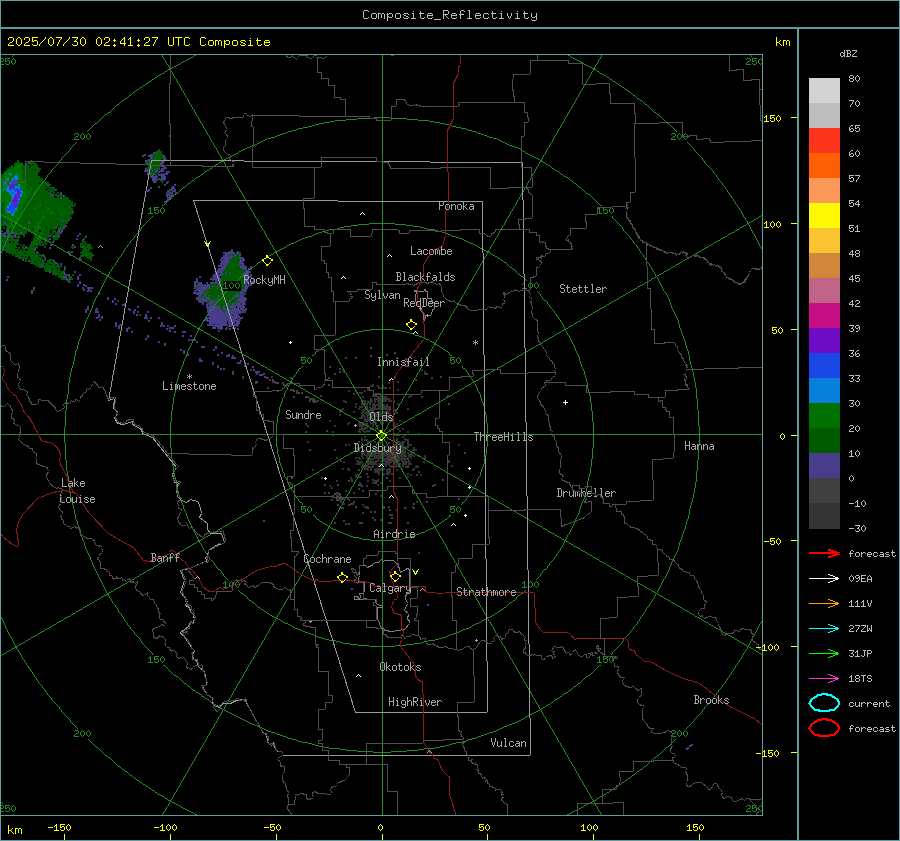Image resolution: width=900 pixels, height=841 pixels.
Task: Click the red forecast arrow legend icon
Action: pyautogui.click(x=824, y=553)
